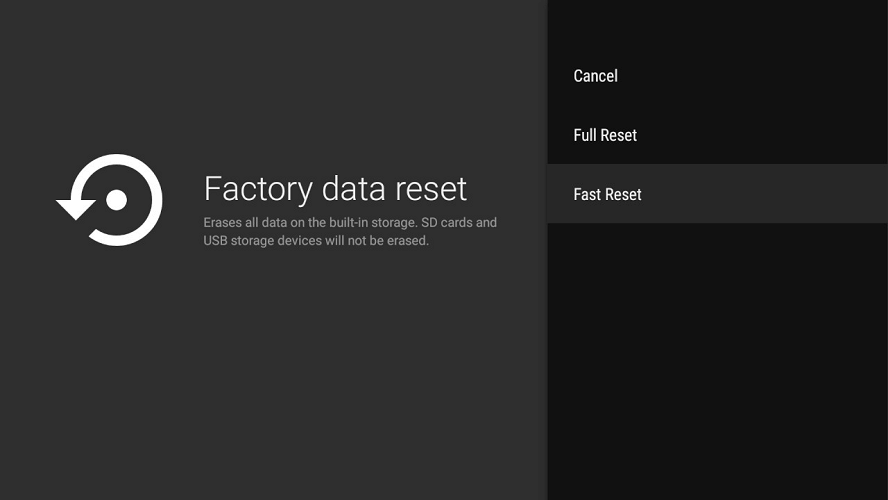Click the Factory data reset heading
The image size is (888, 500).
click(335, 189)
